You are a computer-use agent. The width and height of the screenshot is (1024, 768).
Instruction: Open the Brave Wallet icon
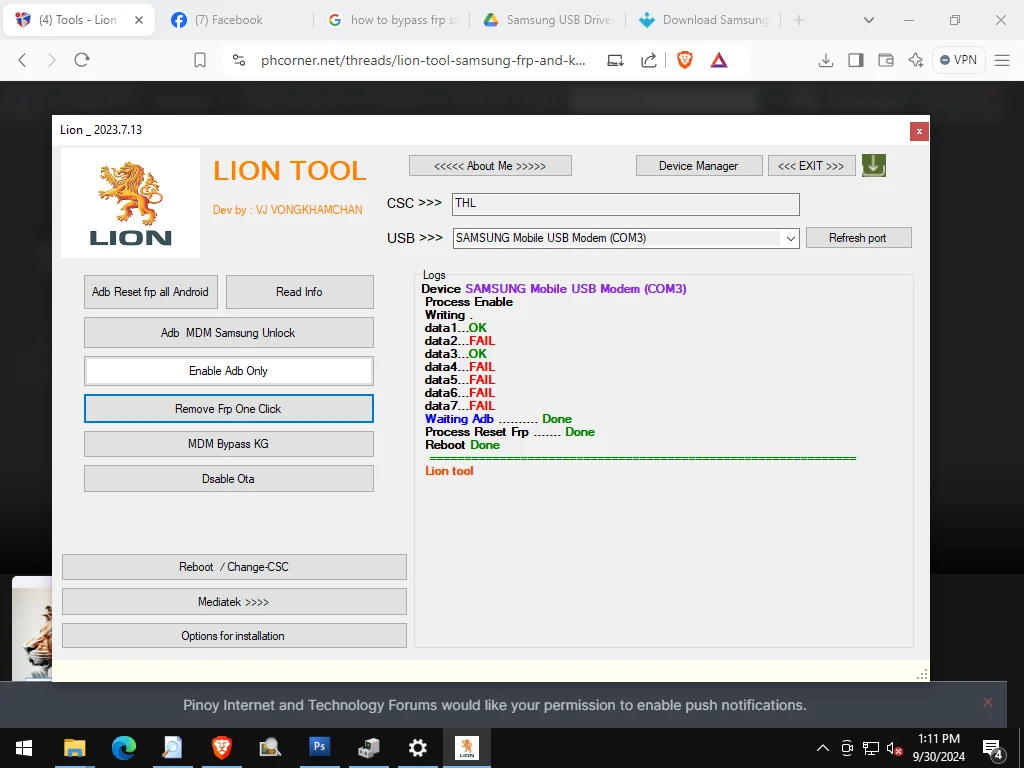[x=886, y=60]
